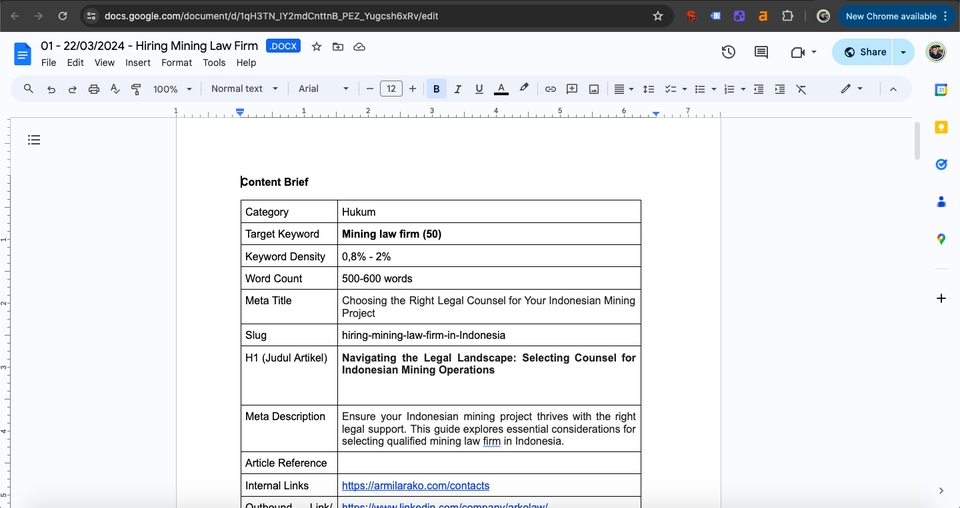The width and height of the screenshot is (960, 508).
Task: Open the Format menu
Action: [x=176, y=63]
